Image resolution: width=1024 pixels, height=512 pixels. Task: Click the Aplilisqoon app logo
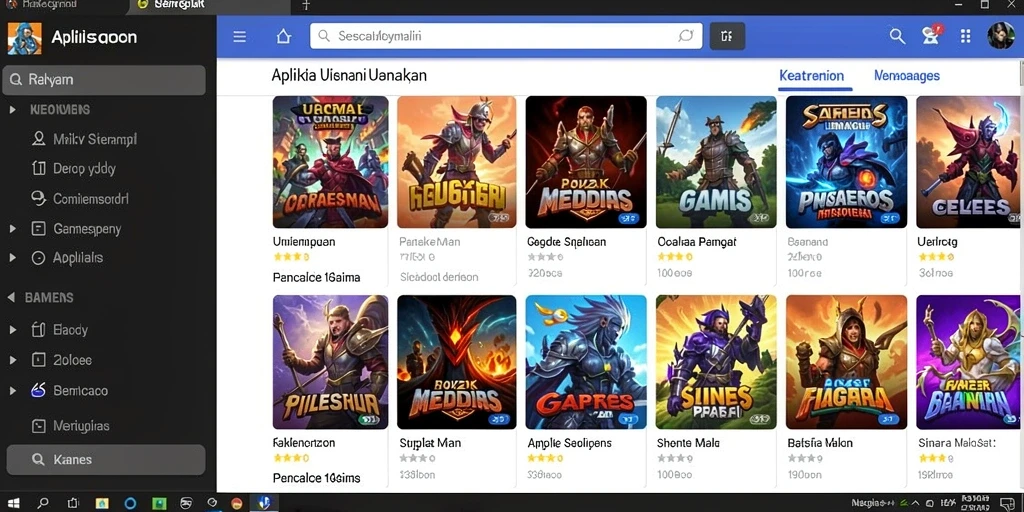point(24,38)
